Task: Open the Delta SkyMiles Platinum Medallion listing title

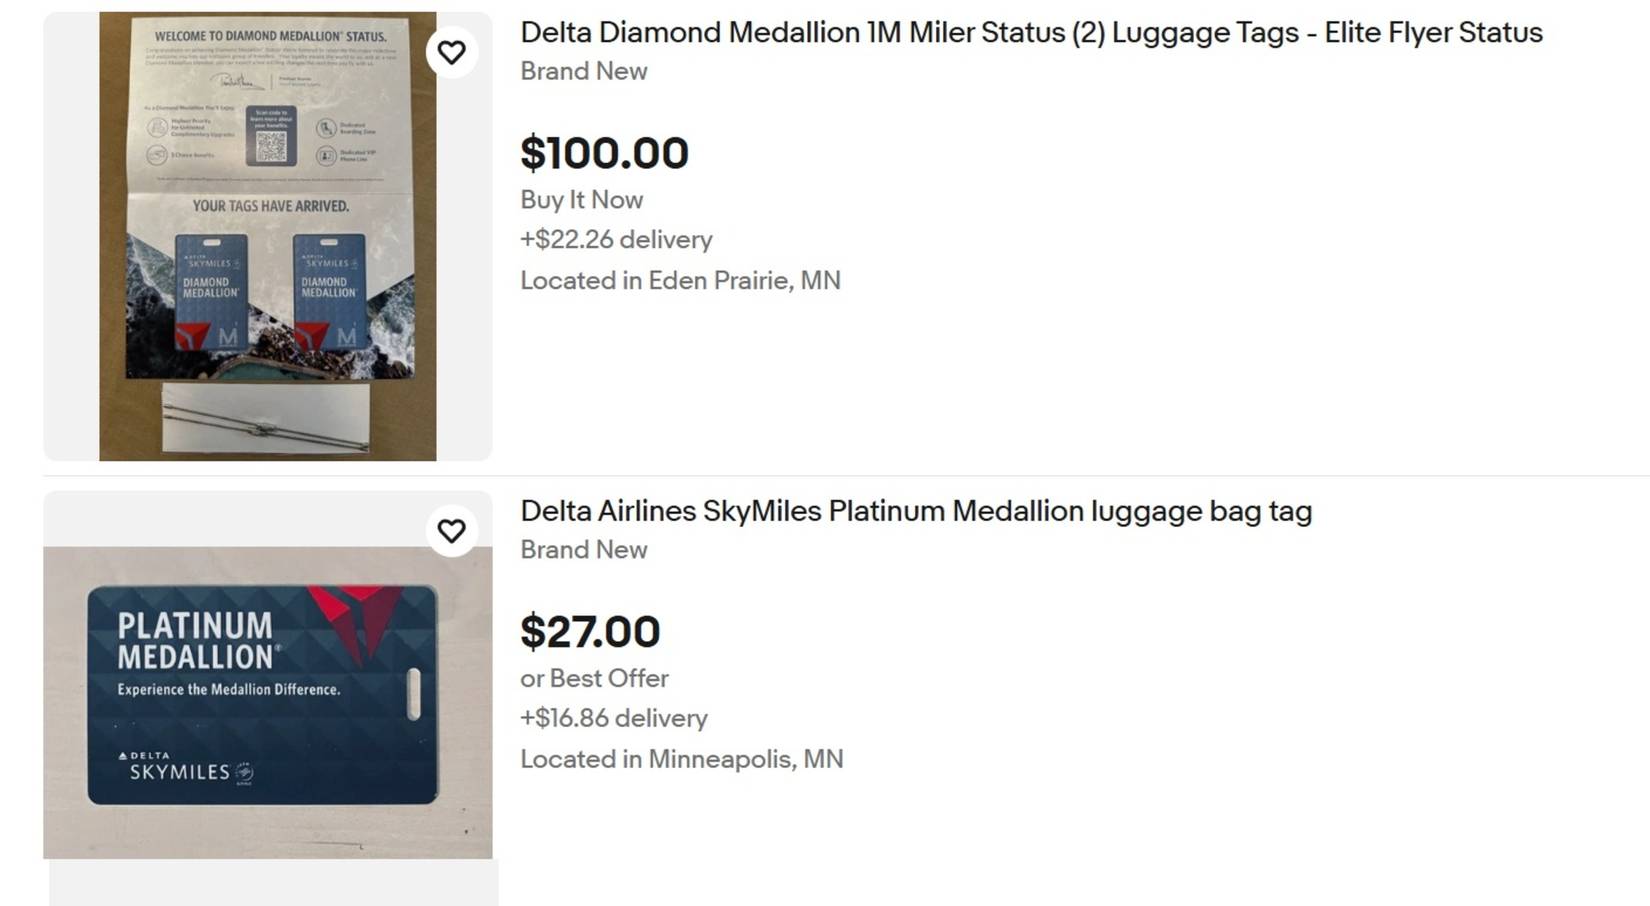Action: coord(915,511)
